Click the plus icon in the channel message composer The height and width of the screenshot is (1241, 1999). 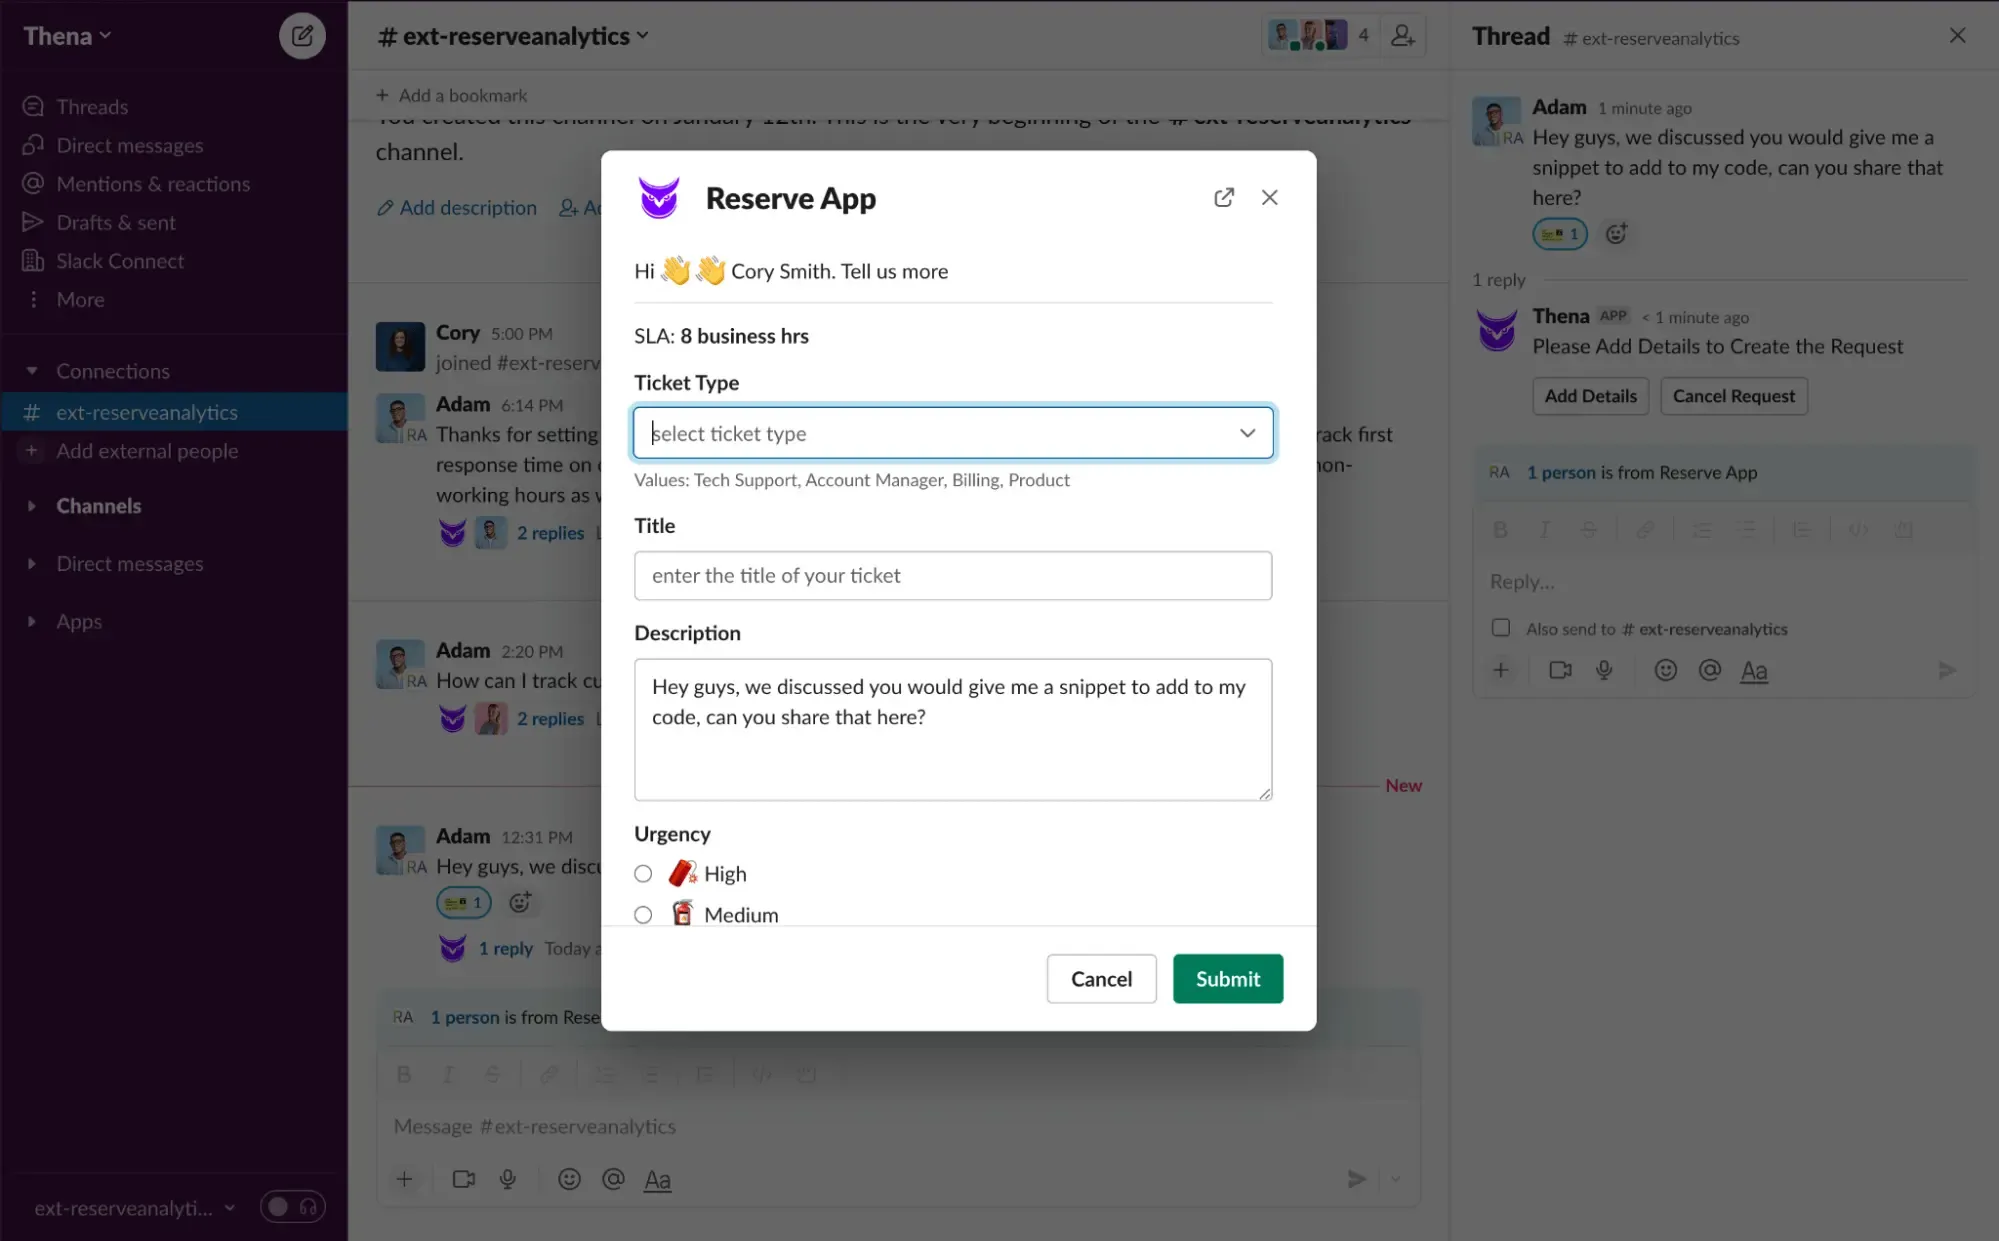[404, 1180]
